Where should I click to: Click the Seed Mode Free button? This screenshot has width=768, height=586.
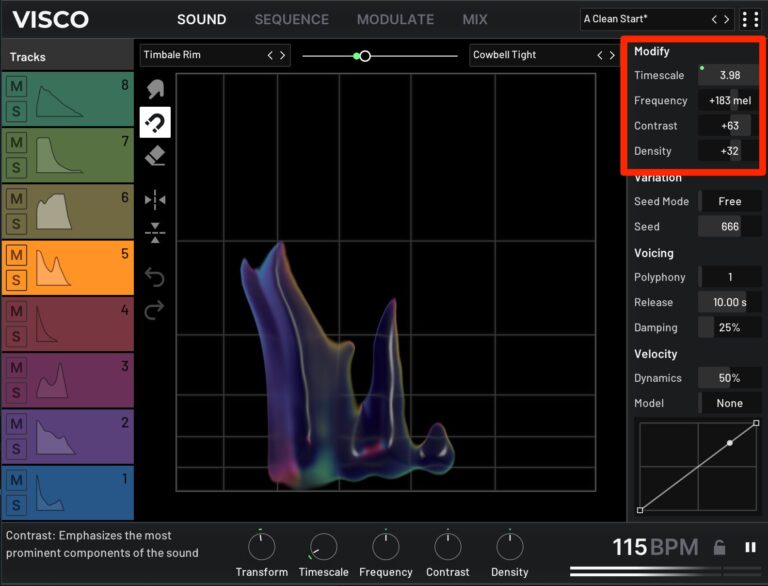click(729, 201)
